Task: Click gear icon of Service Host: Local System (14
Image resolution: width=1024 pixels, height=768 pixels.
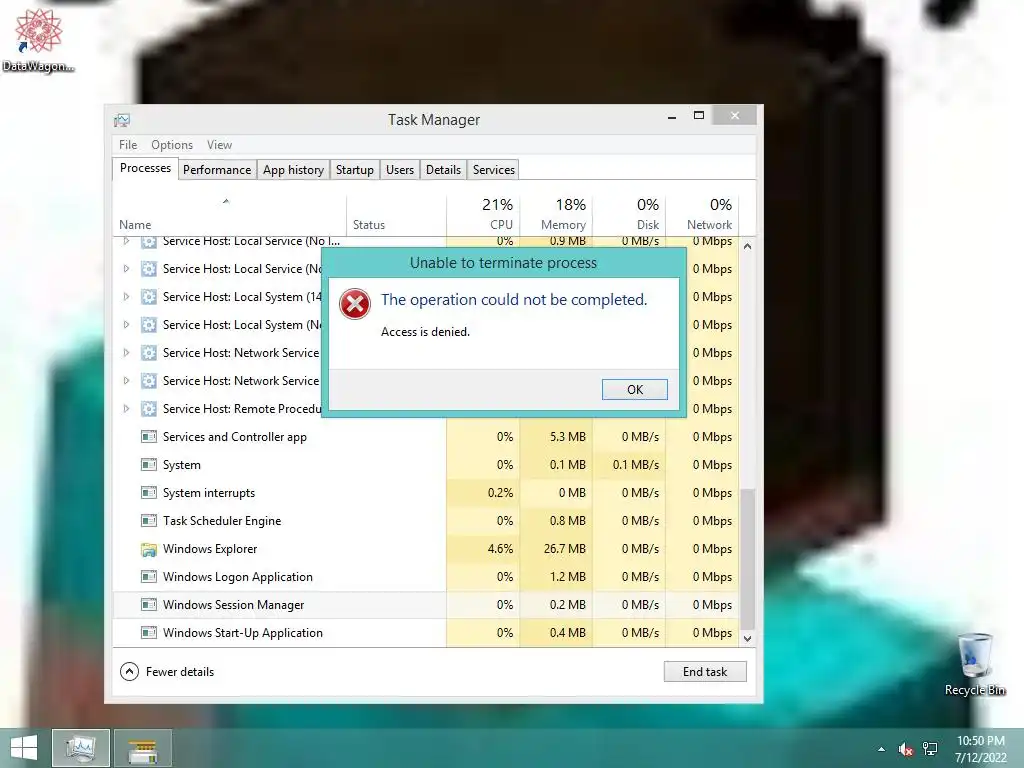Action: pyautogui.click(x=149, y=296)
